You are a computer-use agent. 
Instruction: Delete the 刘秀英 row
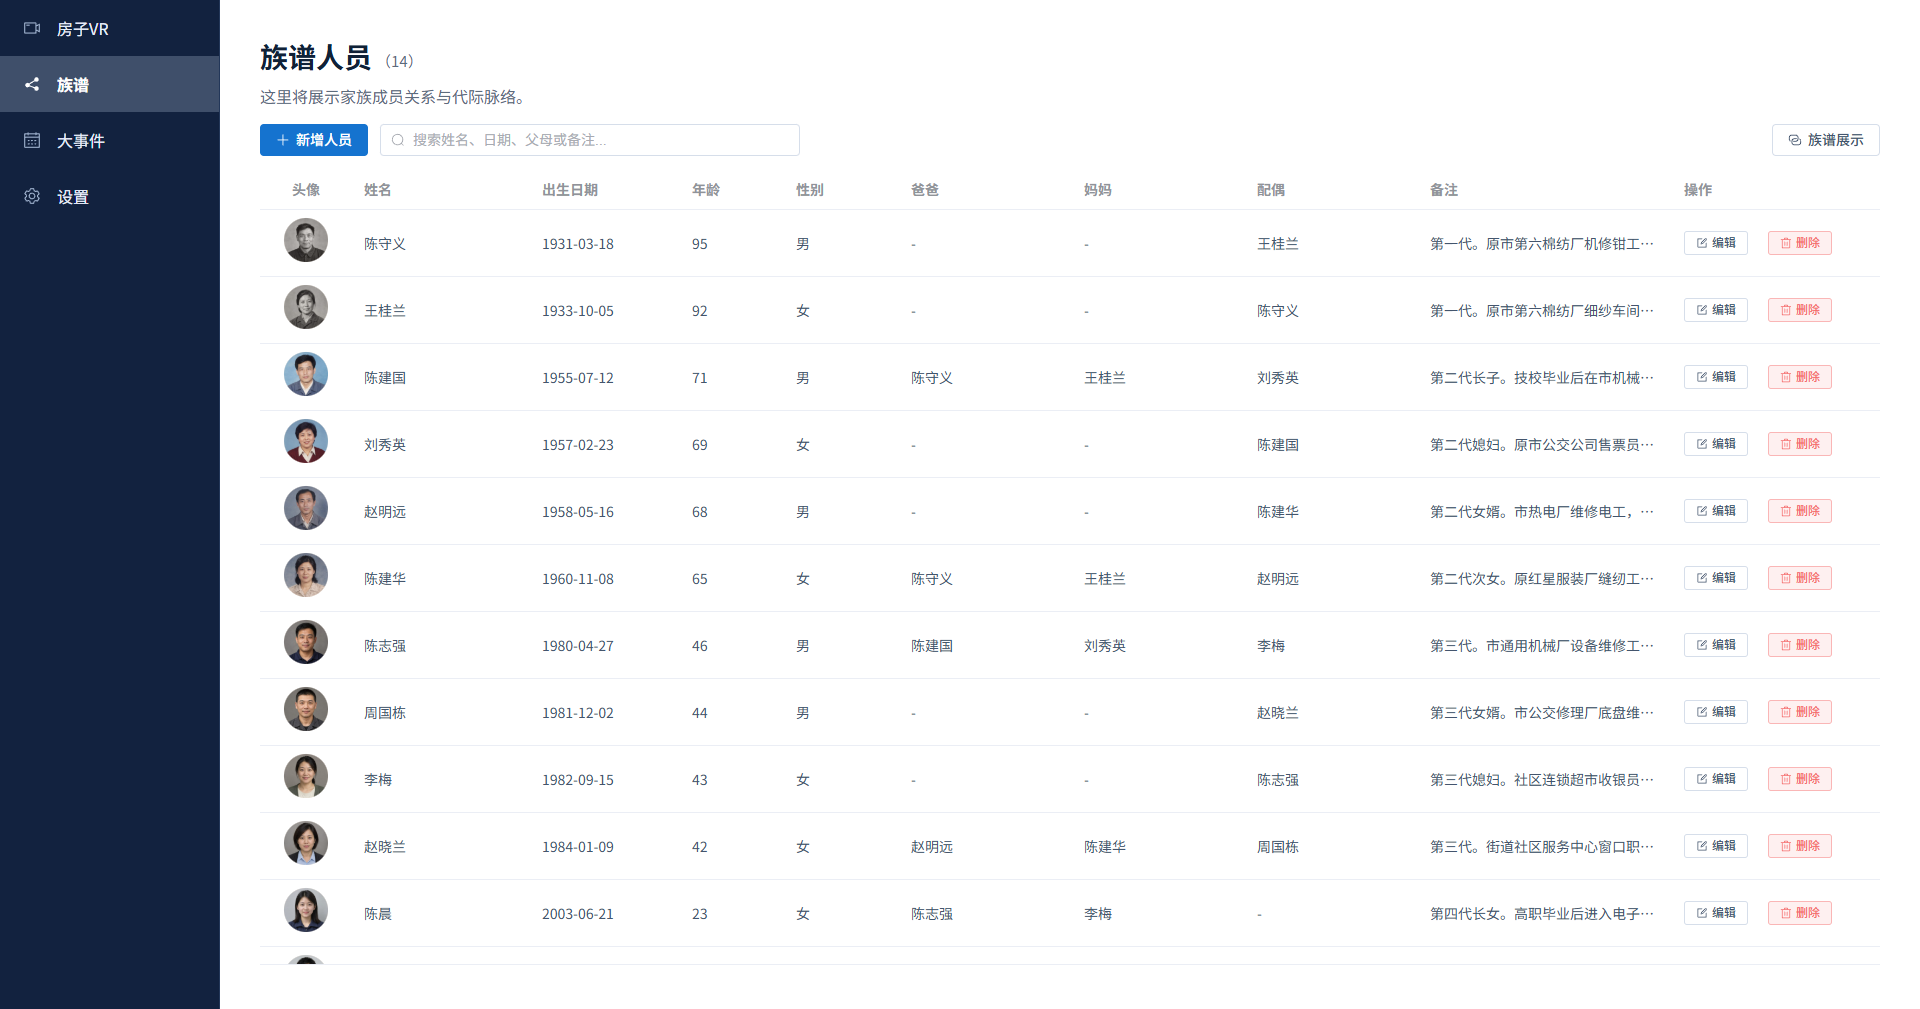point(1800,444)
